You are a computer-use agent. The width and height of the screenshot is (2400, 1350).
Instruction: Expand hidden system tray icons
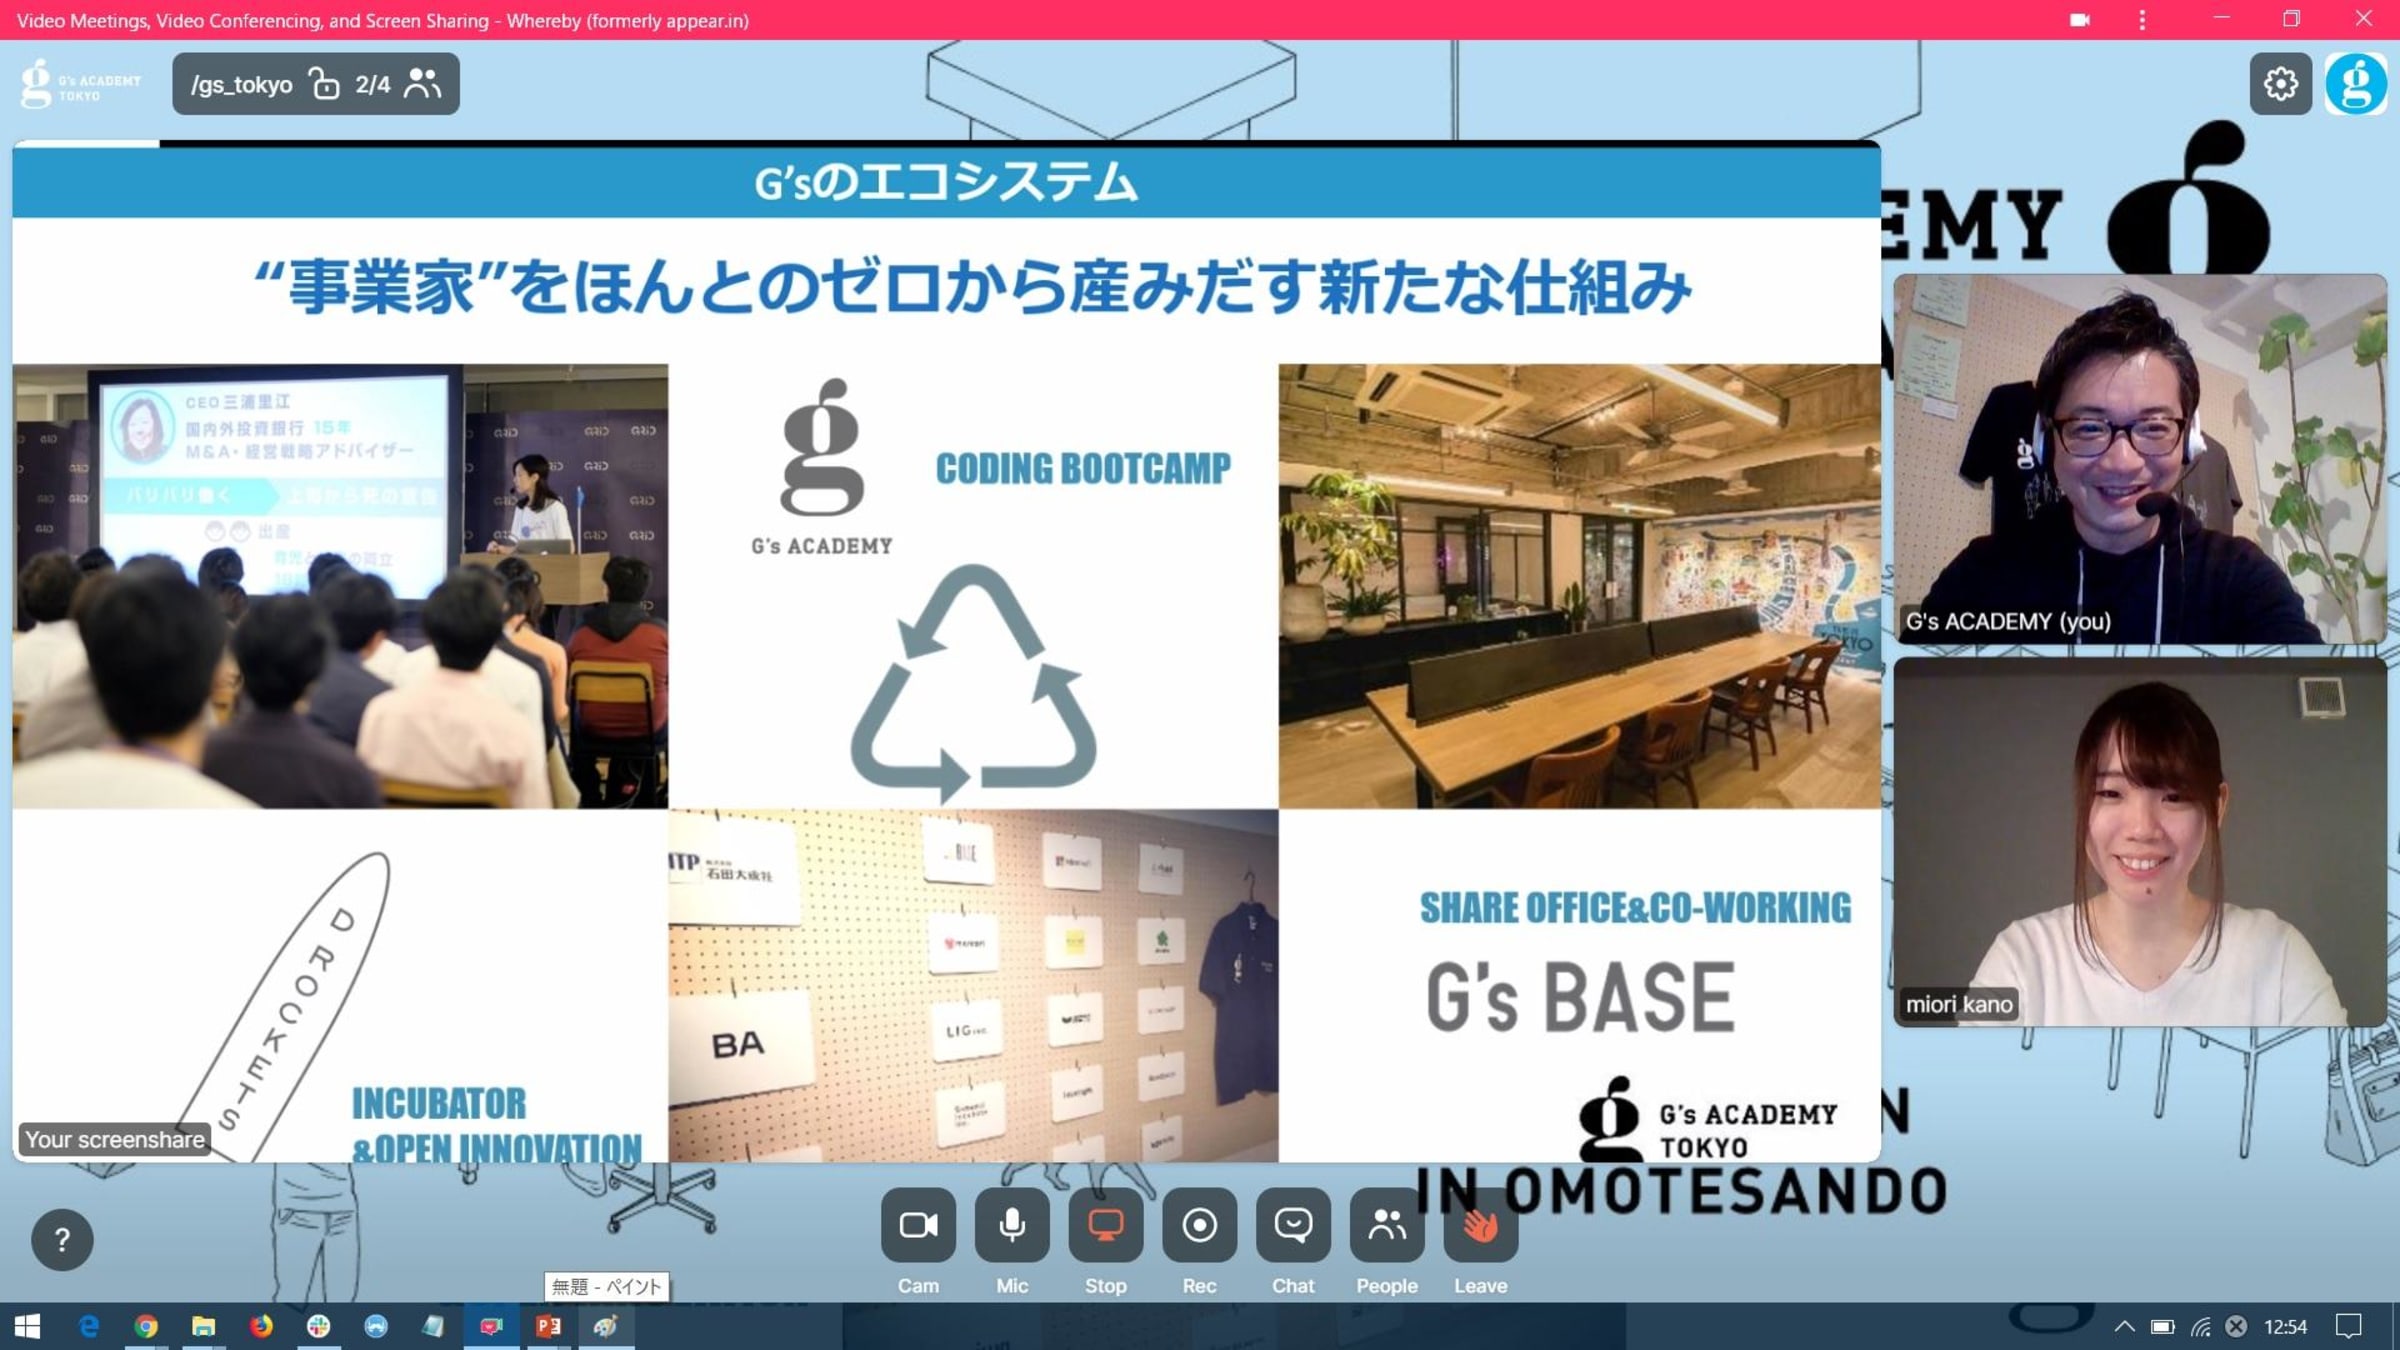[2124, 1327]
